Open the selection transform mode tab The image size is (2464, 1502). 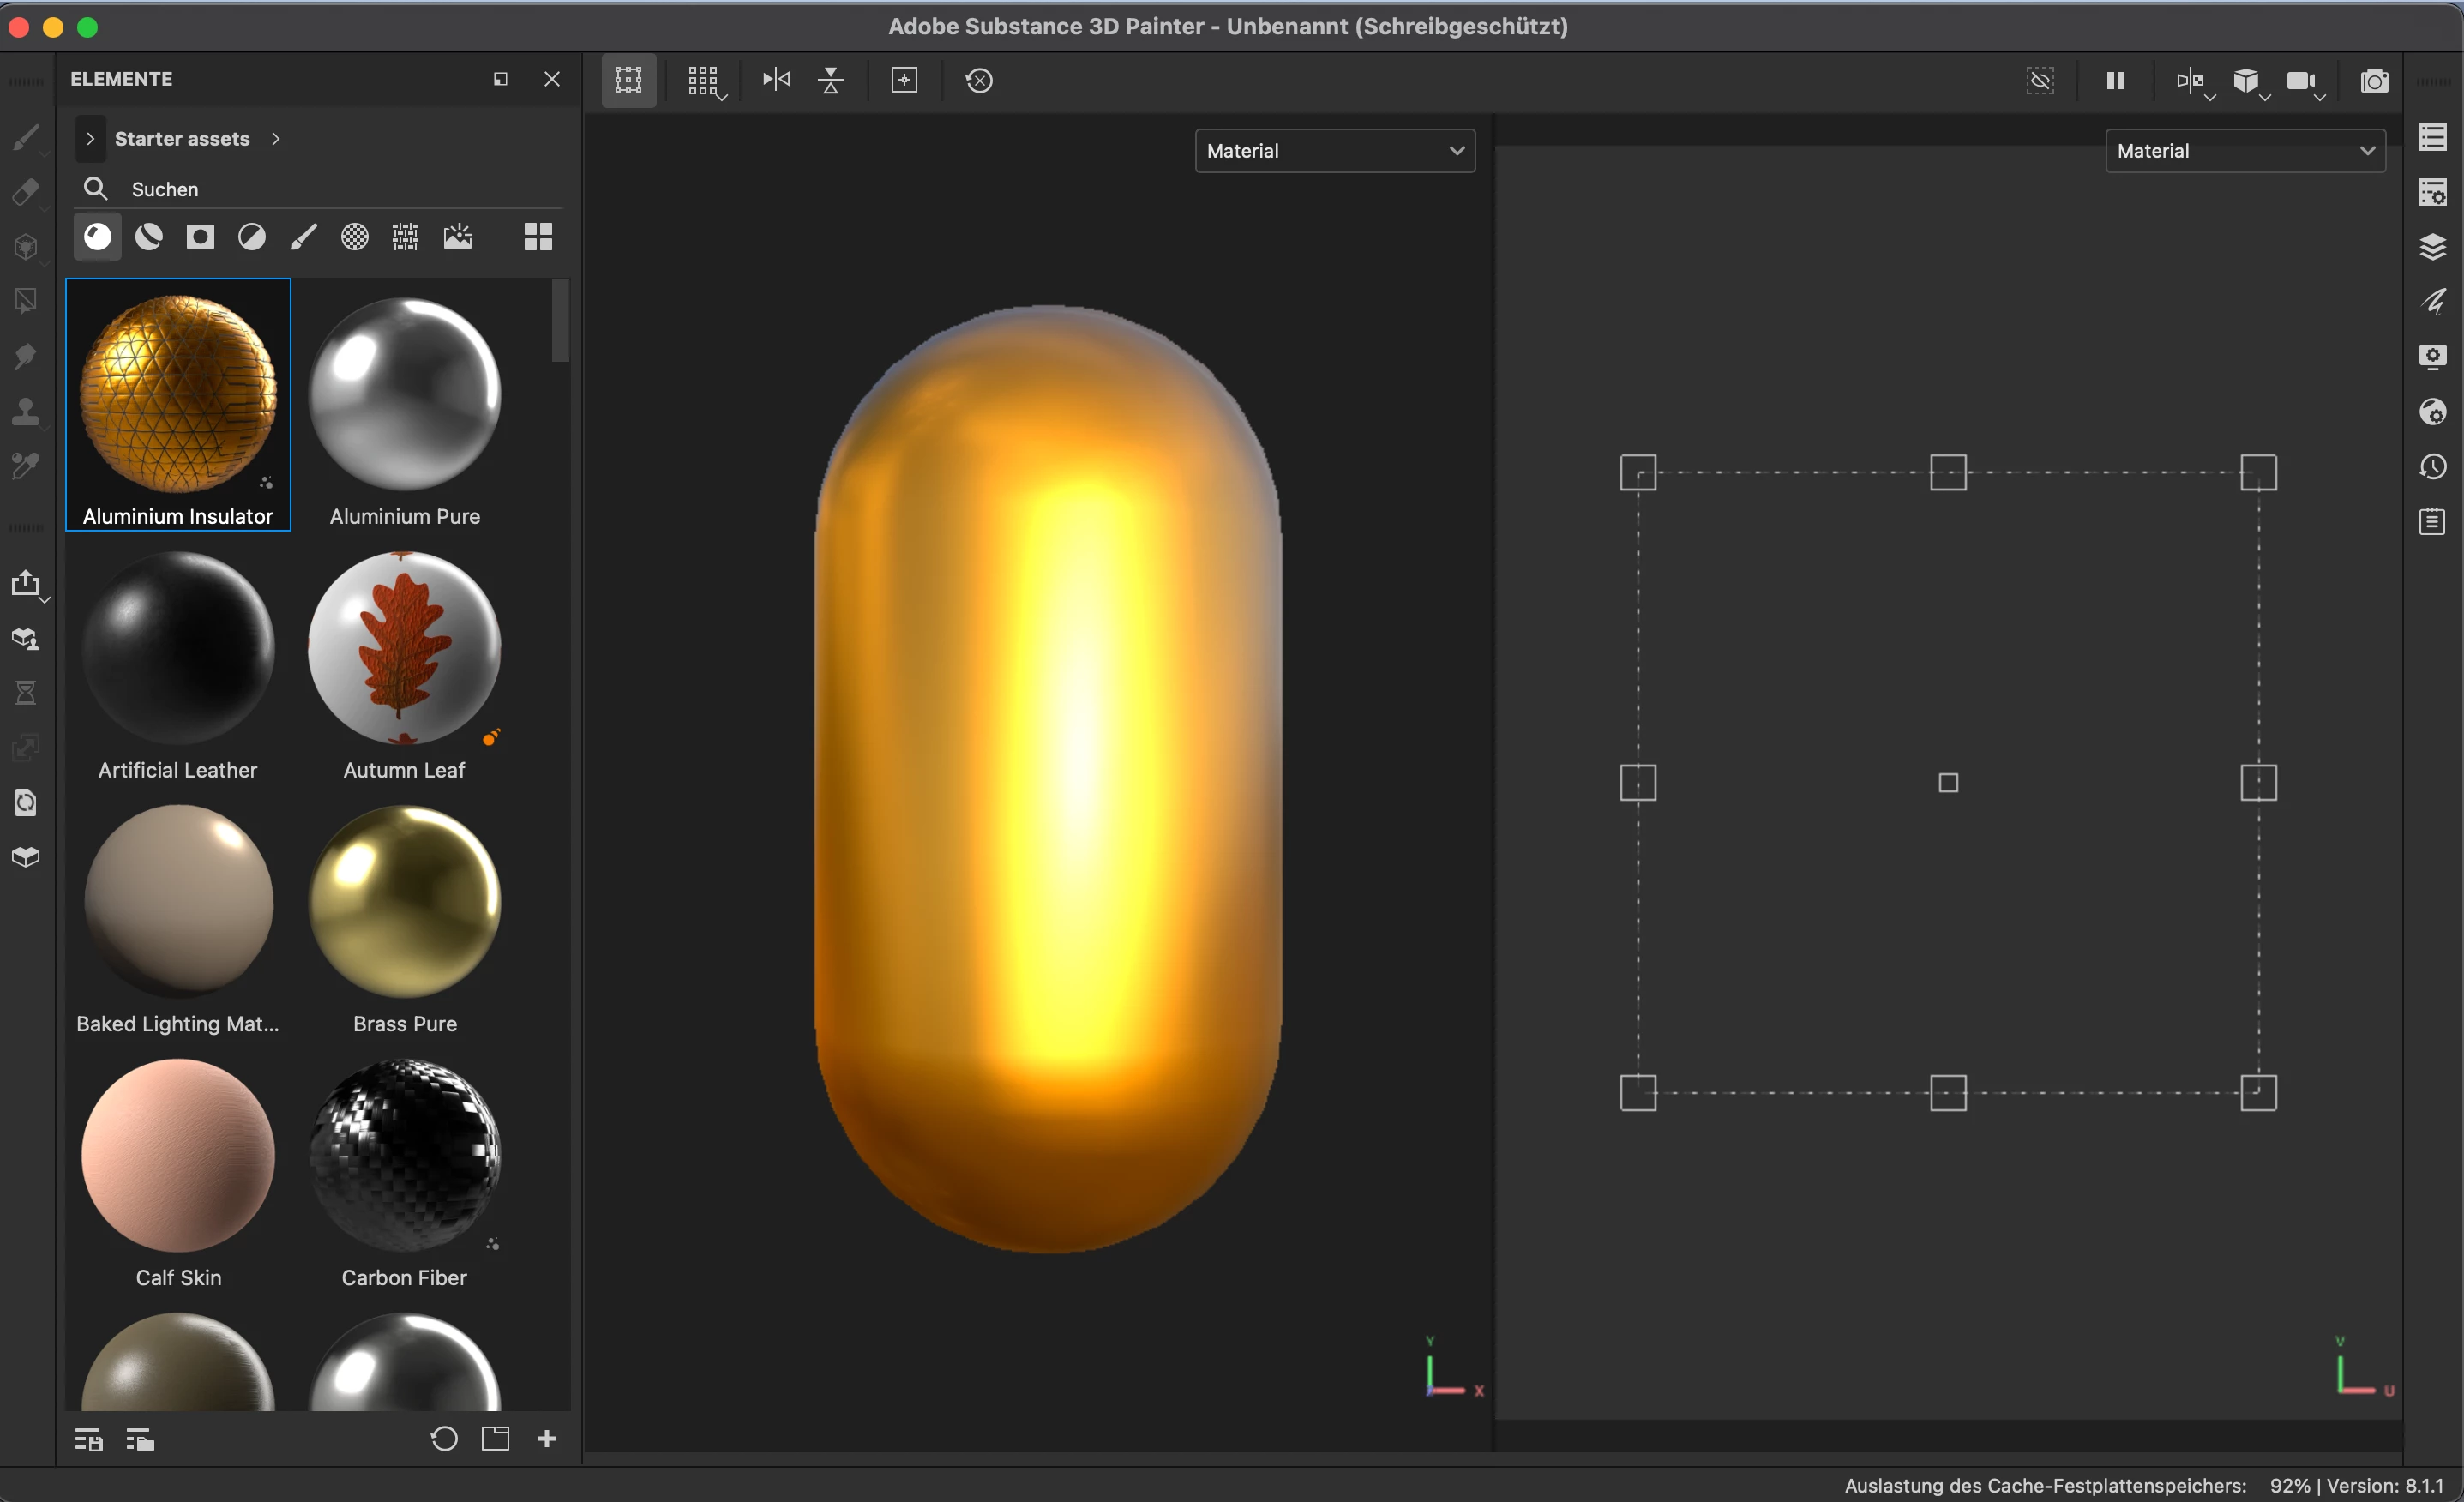point(628,80)
